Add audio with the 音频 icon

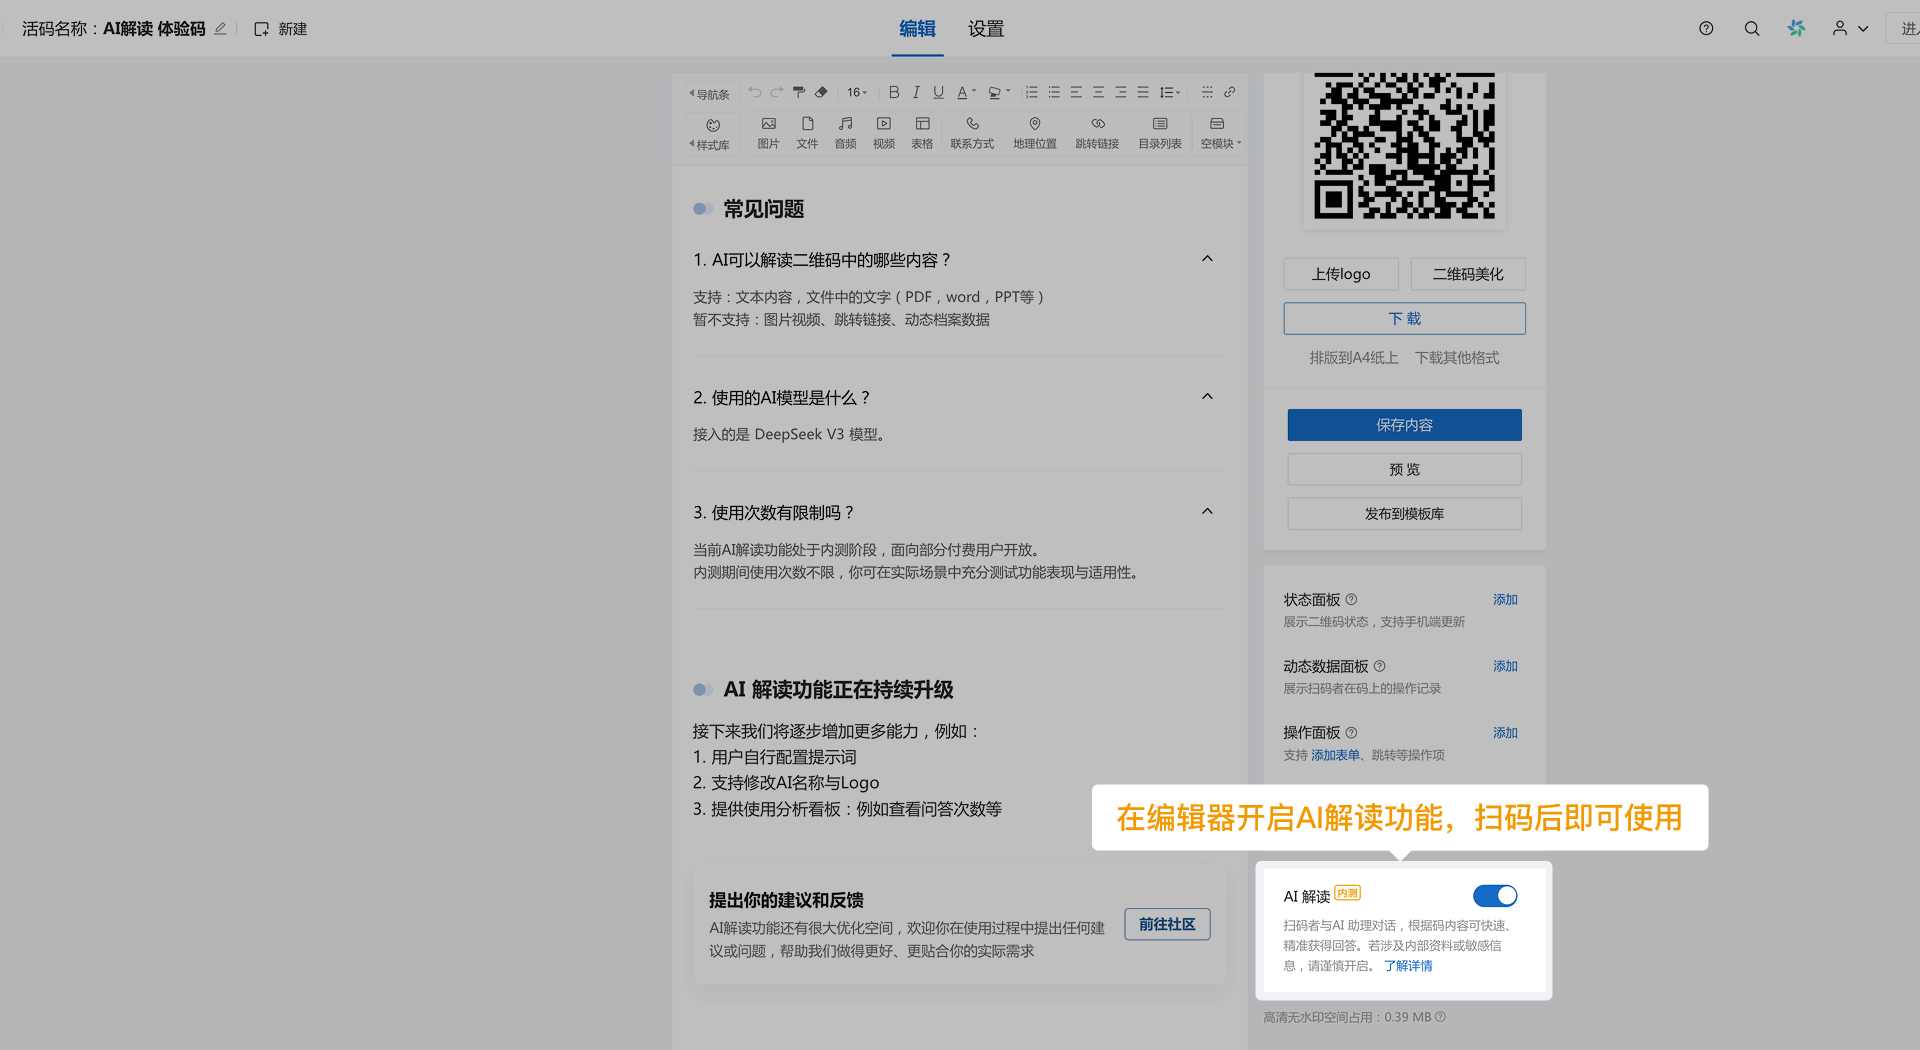tap(845, 131)
